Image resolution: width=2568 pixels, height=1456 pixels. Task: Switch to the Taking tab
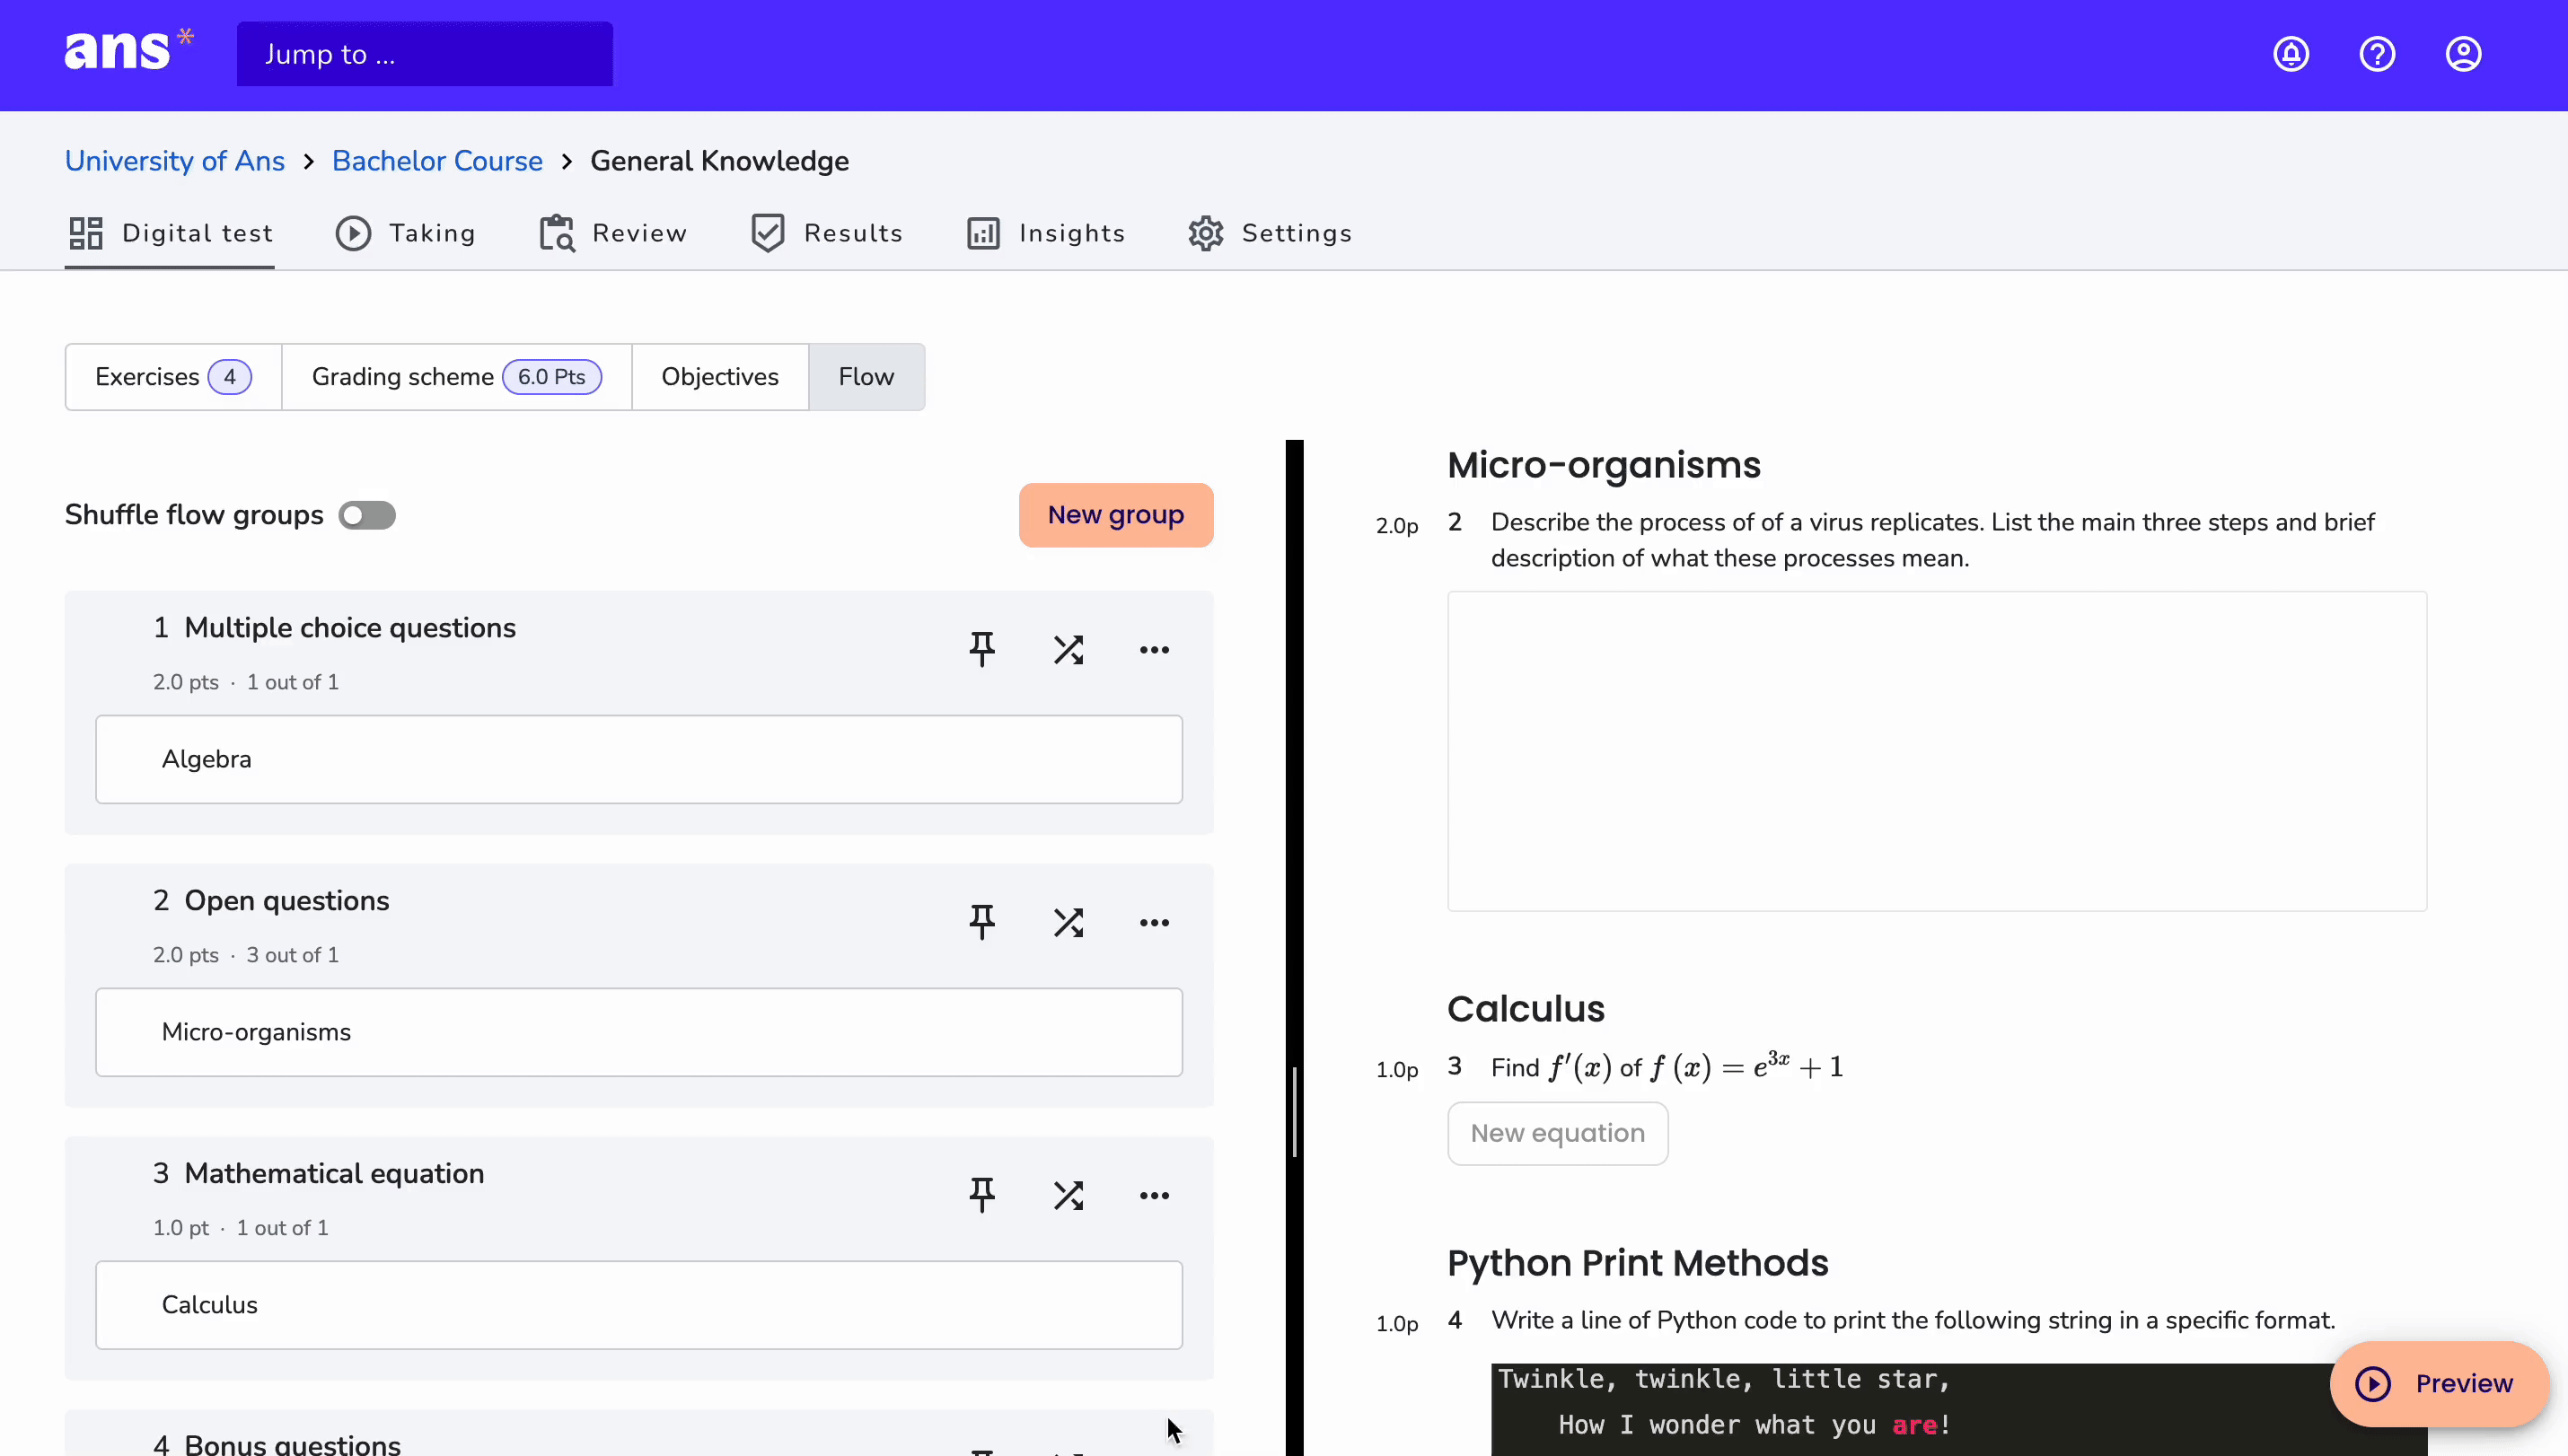pos(405,233)
